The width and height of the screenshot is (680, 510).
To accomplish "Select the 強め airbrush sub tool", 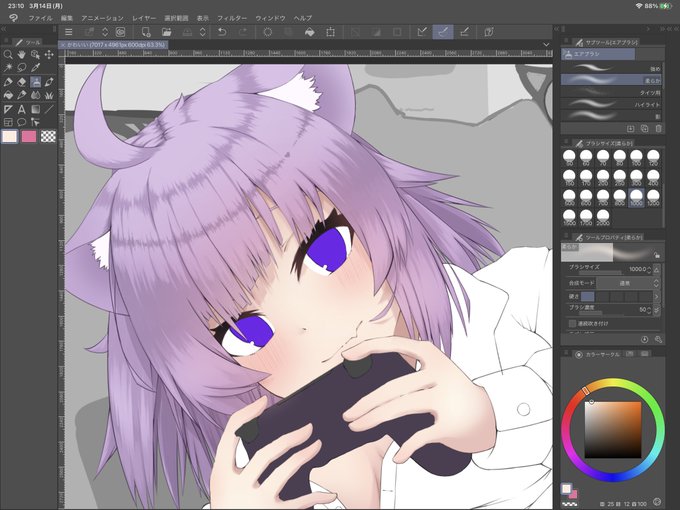I will tap(611, 68).
